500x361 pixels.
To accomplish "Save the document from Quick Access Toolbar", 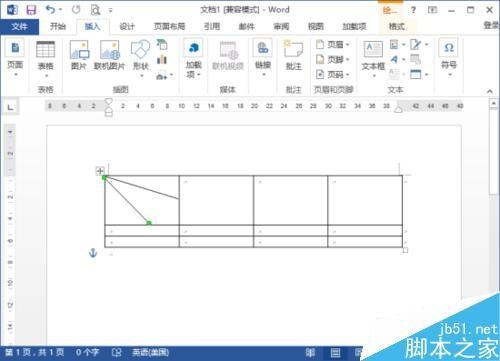I will tap(31, 10).
